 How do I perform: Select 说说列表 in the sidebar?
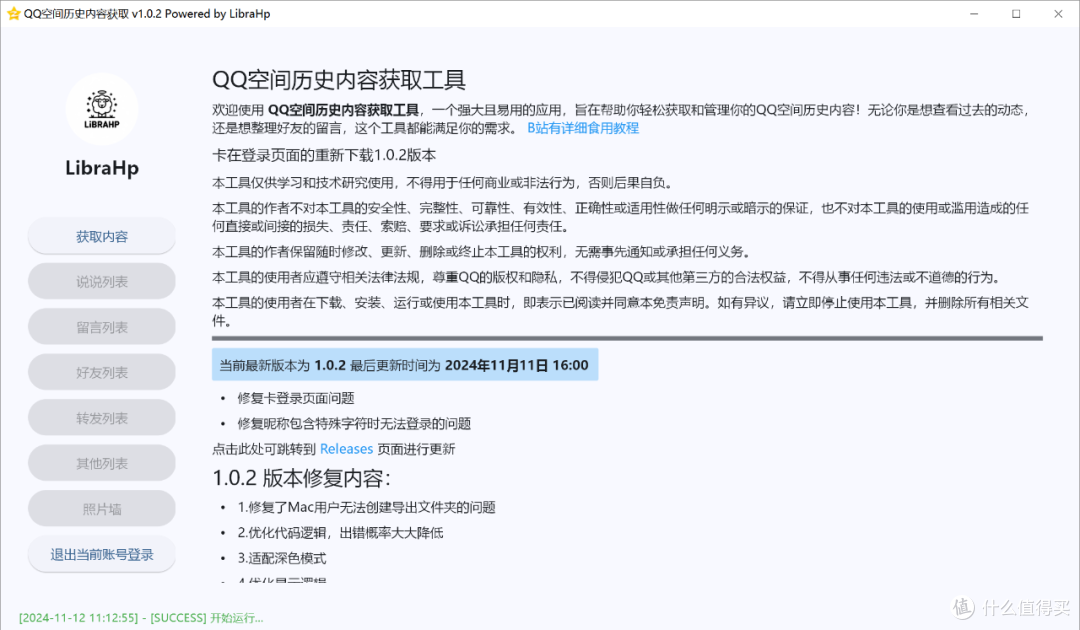click(101, 281)
